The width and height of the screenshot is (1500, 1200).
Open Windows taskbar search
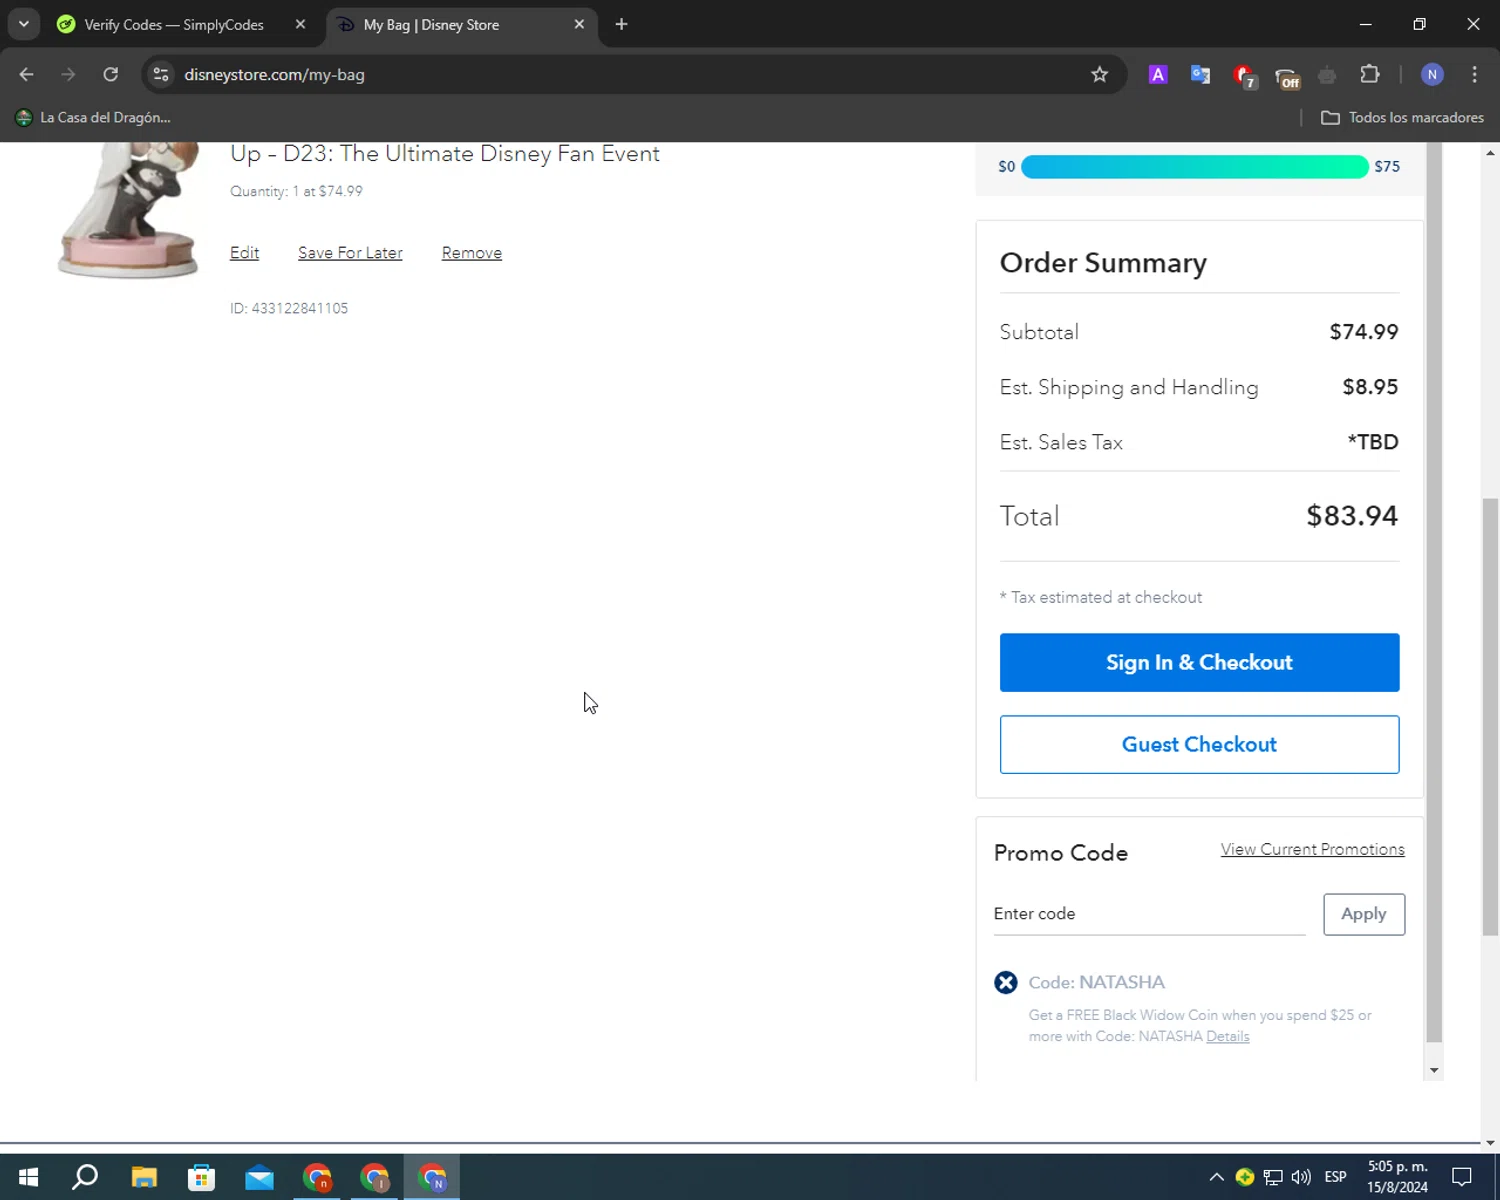pos(85,1177)
